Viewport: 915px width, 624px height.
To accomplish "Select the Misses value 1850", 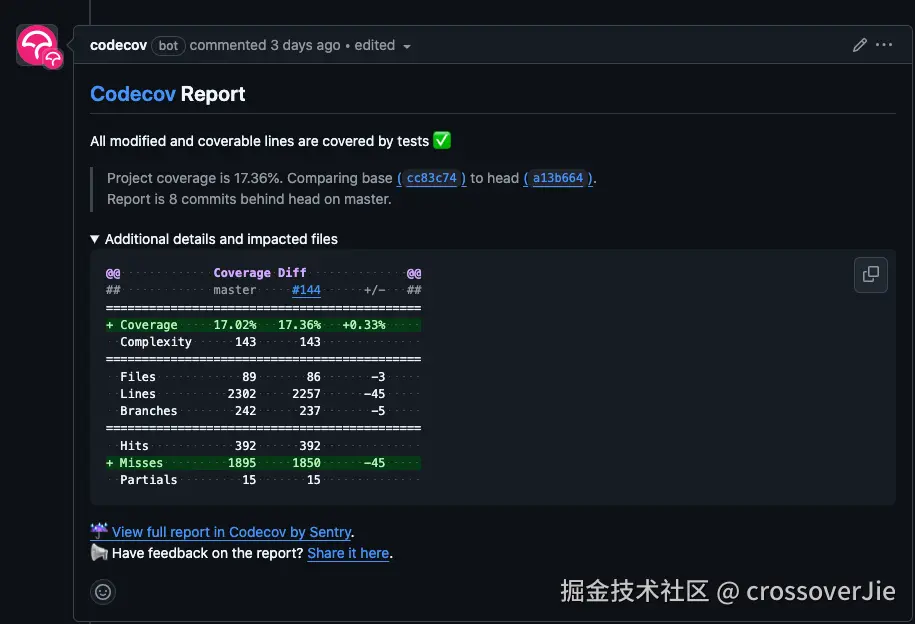I will 306,462.
